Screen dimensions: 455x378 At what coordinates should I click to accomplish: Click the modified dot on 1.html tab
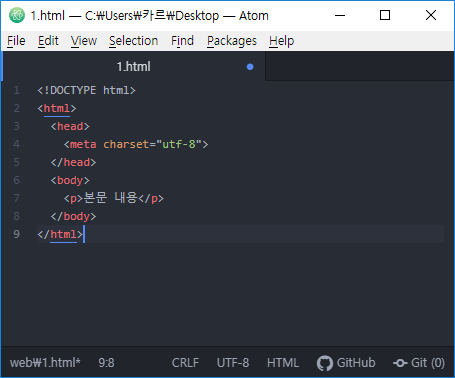coord(250,67)
